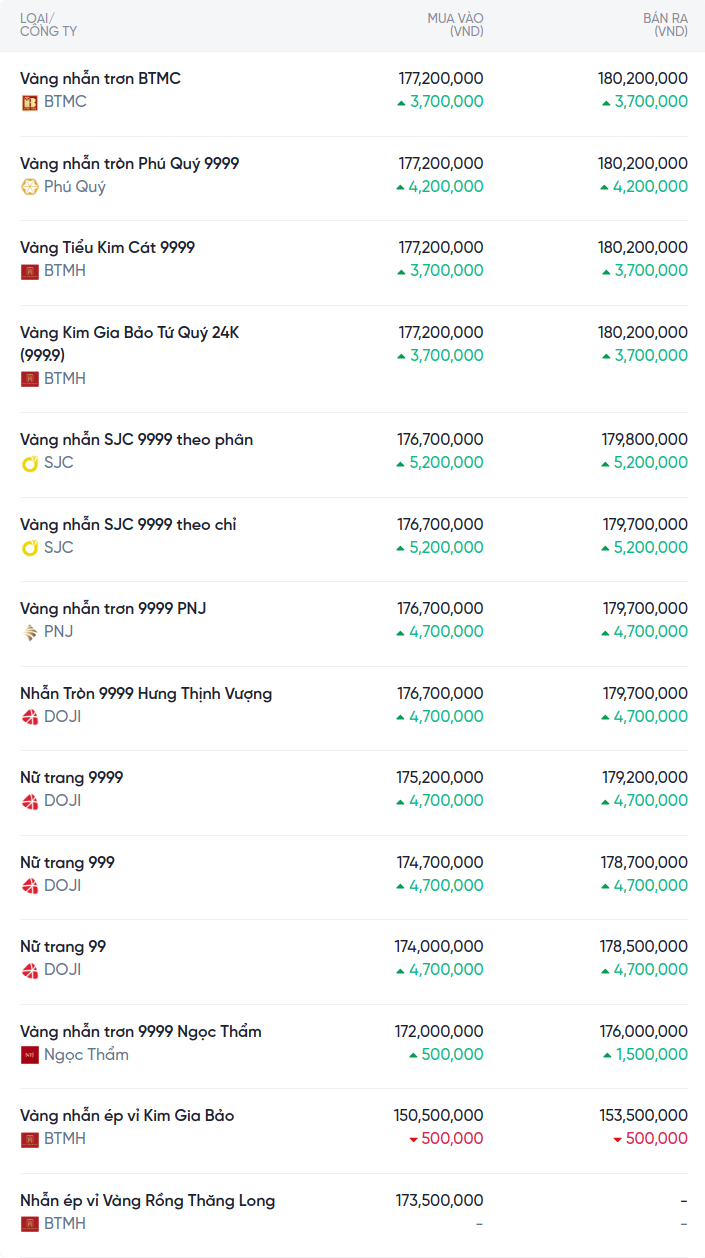
Task: Open Nữ trang 9999 product row
Action: click(71, 778)
